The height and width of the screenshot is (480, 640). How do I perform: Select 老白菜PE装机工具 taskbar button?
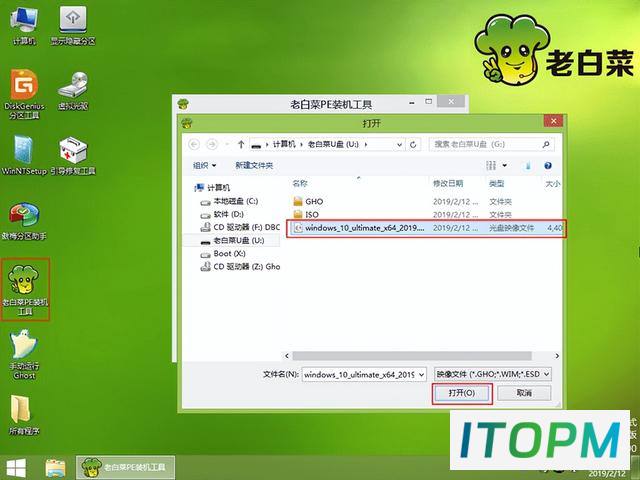pos(125,467)
